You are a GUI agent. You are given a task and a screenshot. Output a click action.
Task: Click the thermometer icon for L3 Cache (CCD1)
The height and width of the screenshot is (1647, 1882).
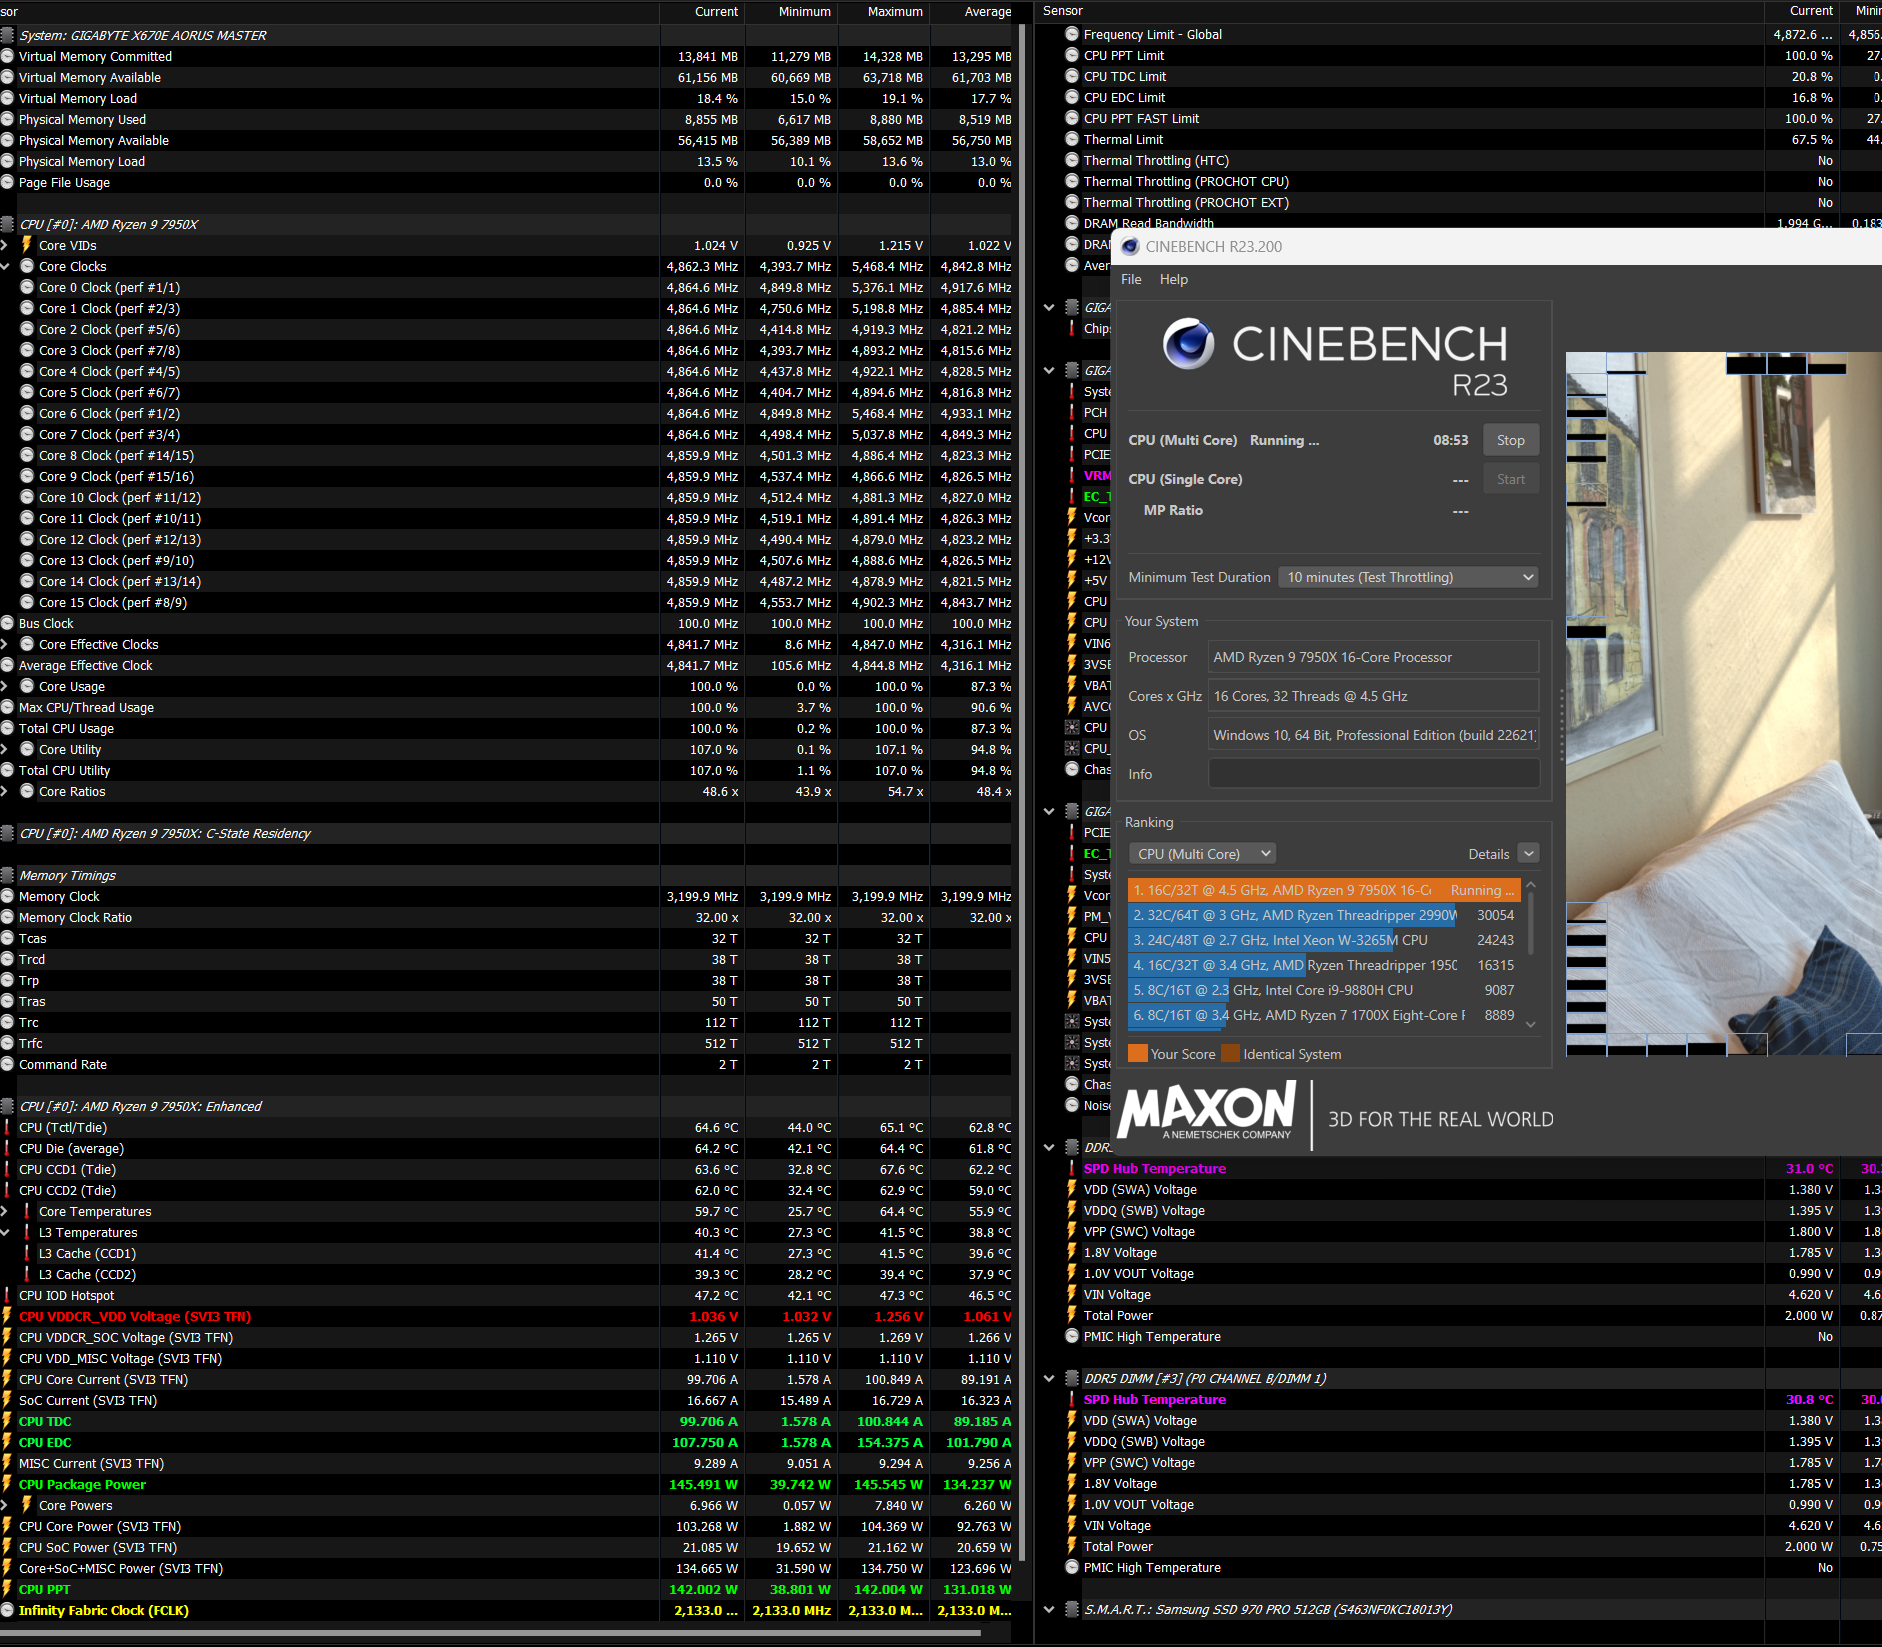27,1254
